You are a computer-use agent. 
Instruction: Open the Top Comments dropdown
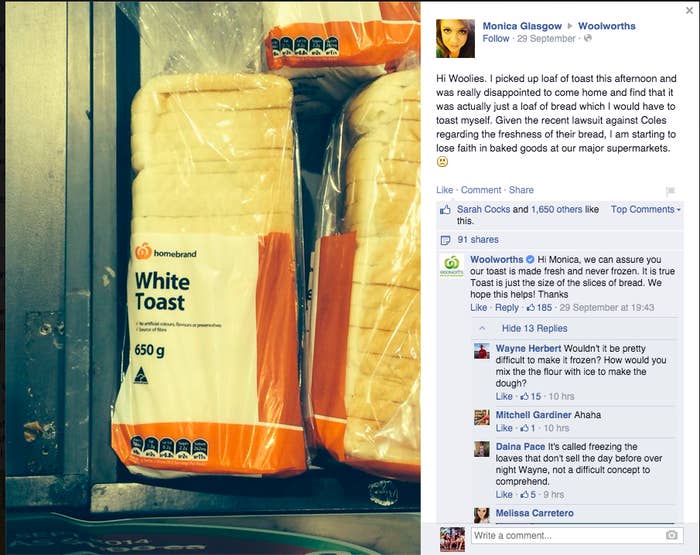646,209
